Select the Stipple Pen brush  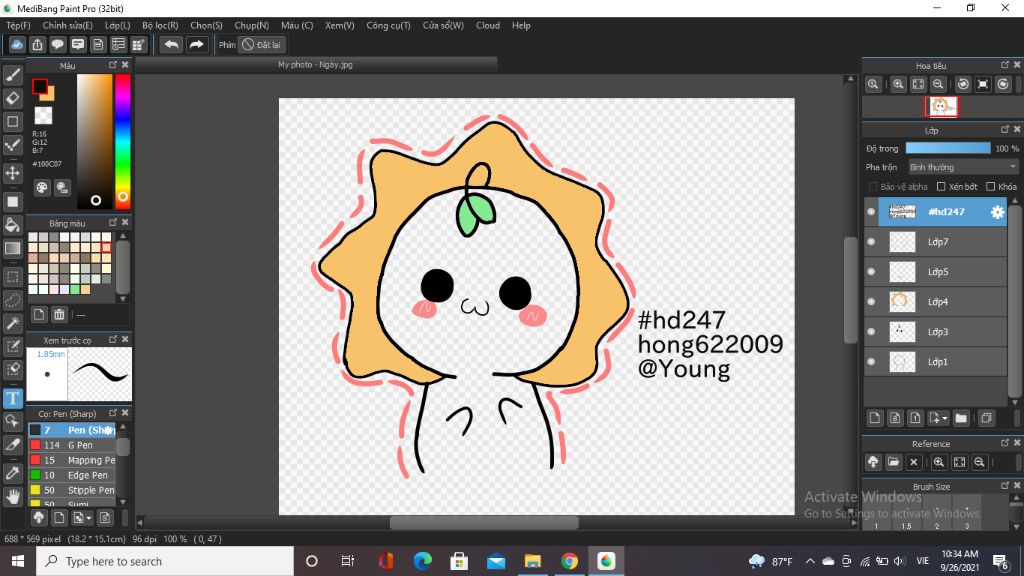click(72, 490)
